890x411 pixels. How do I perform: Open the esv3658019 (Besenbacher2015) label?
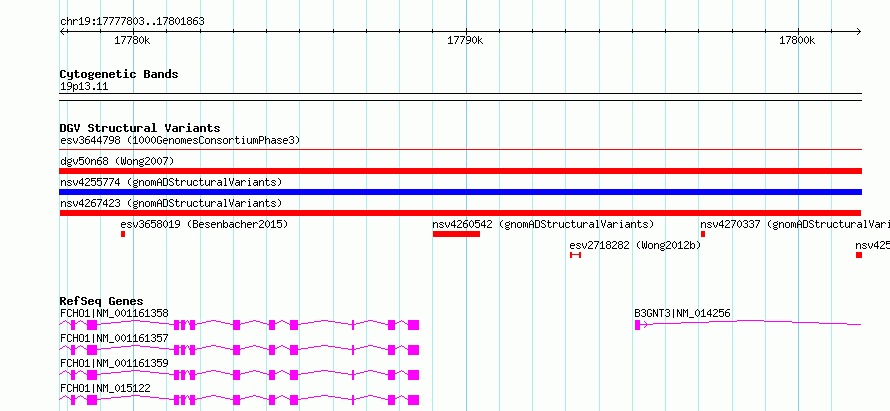(204, 224)
